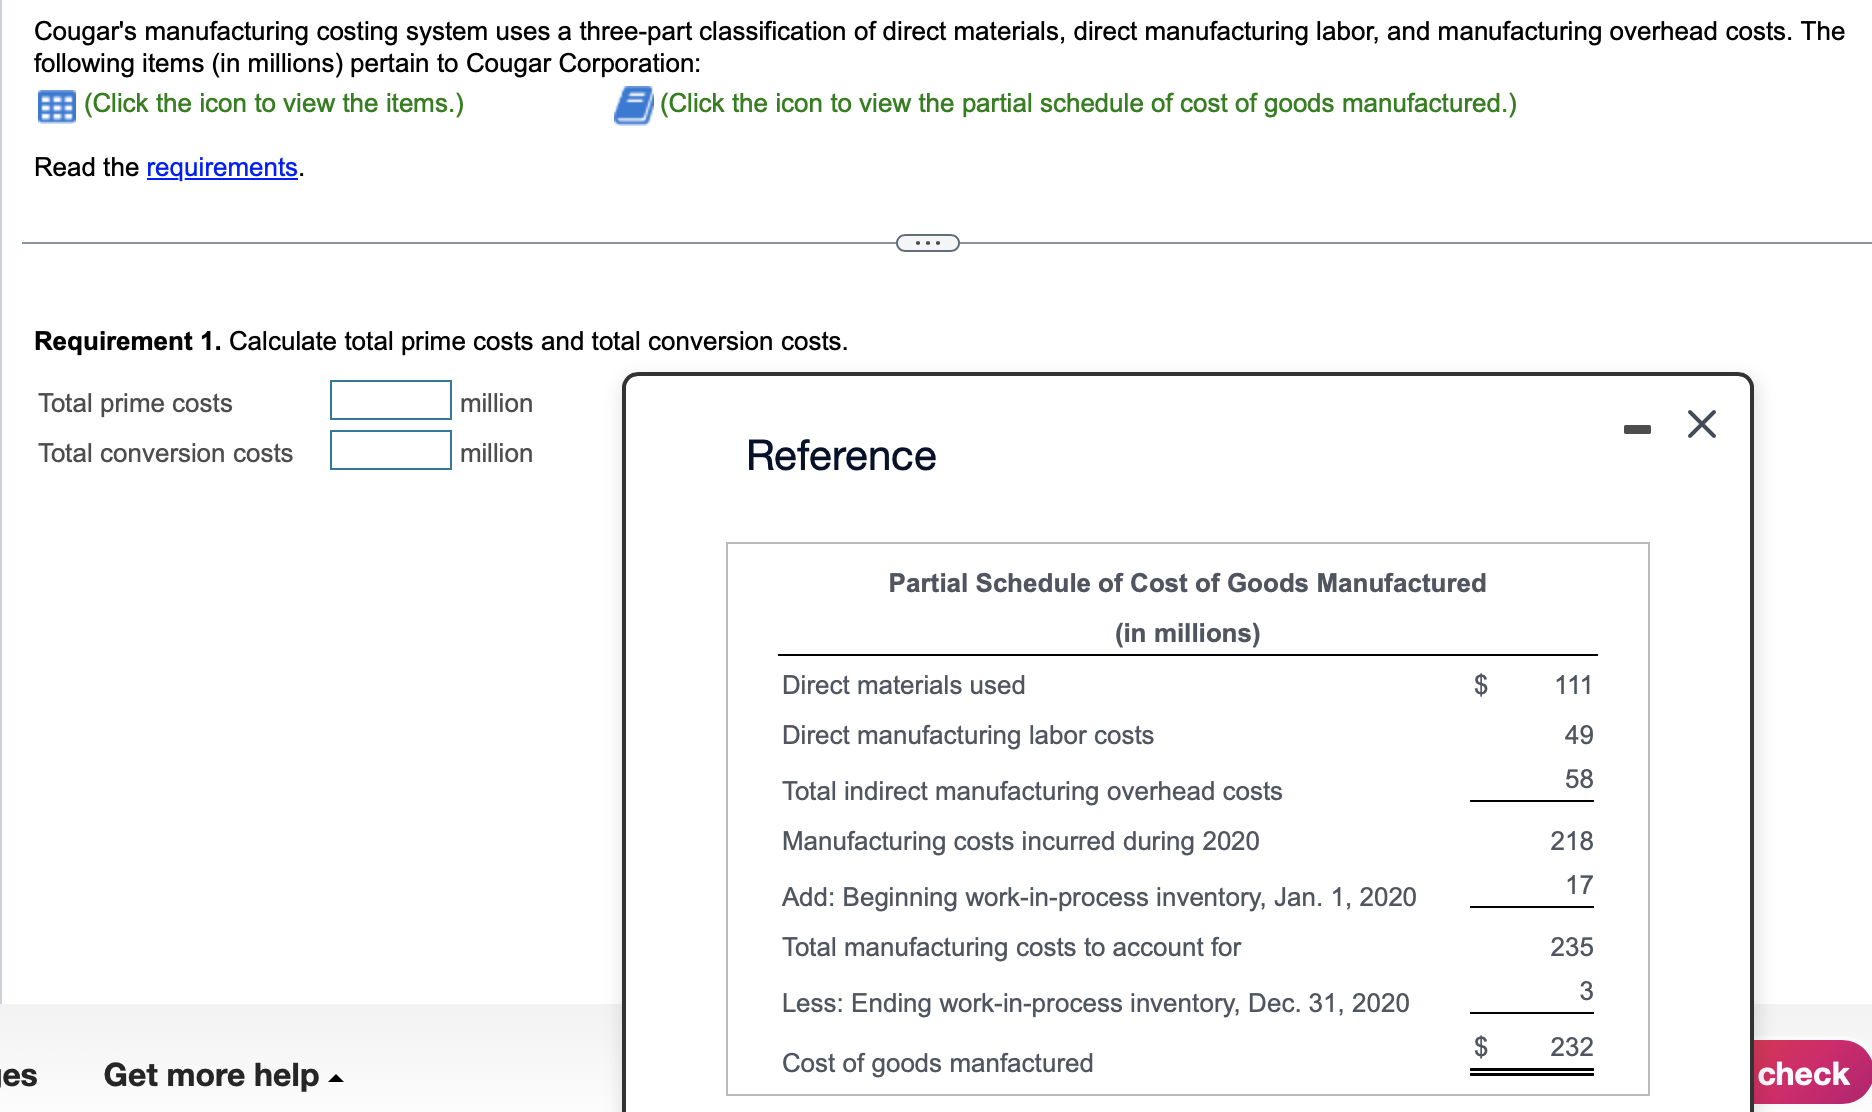The height and width of the screenshot is (1112, 1872).
Task: Click the text to view partial schedule
Action: (x=1088, y=104)
